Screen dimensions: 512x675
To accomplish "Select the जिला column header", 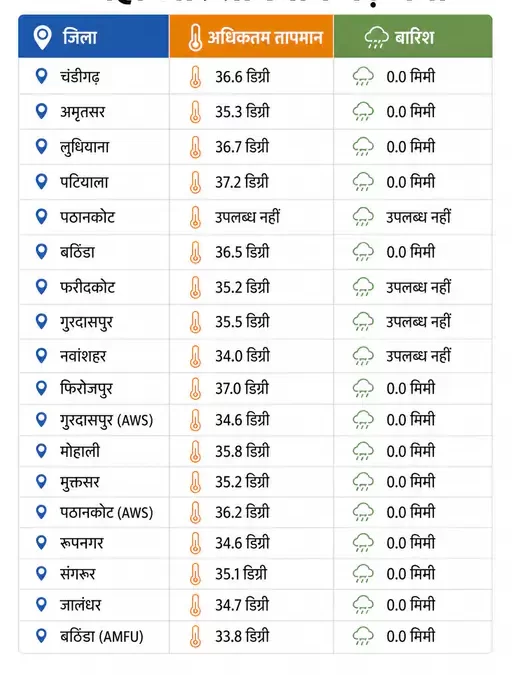I will (x=93, y=37).
